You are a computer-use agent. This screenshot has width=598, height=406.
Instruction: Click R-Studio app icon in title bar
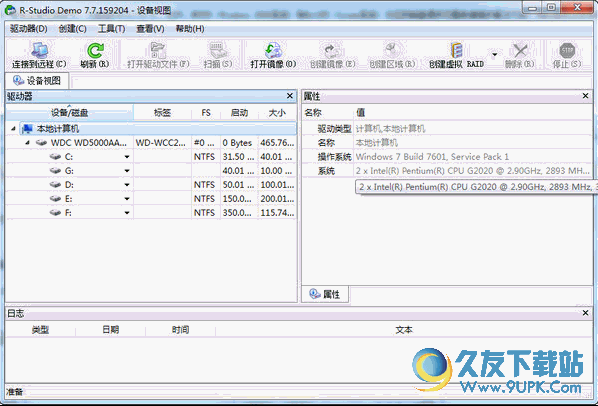pyautogui.click(x=10, y=10)
